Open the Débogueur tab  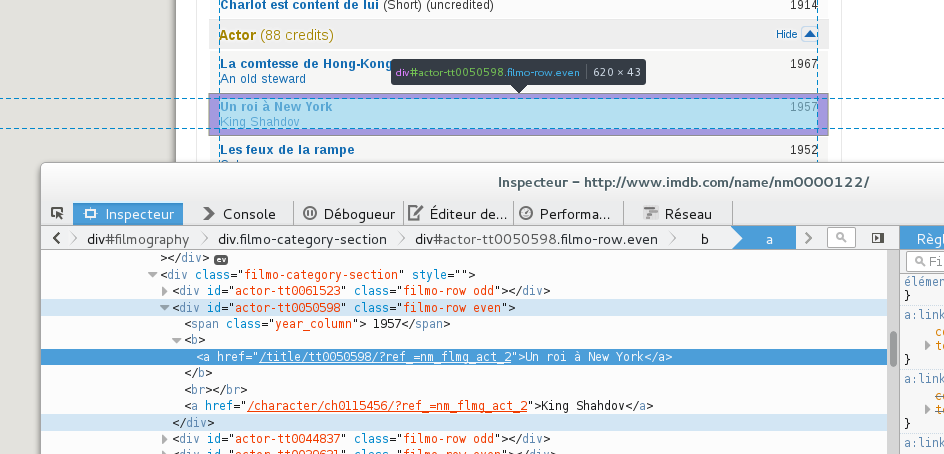[x=349, y=214]
